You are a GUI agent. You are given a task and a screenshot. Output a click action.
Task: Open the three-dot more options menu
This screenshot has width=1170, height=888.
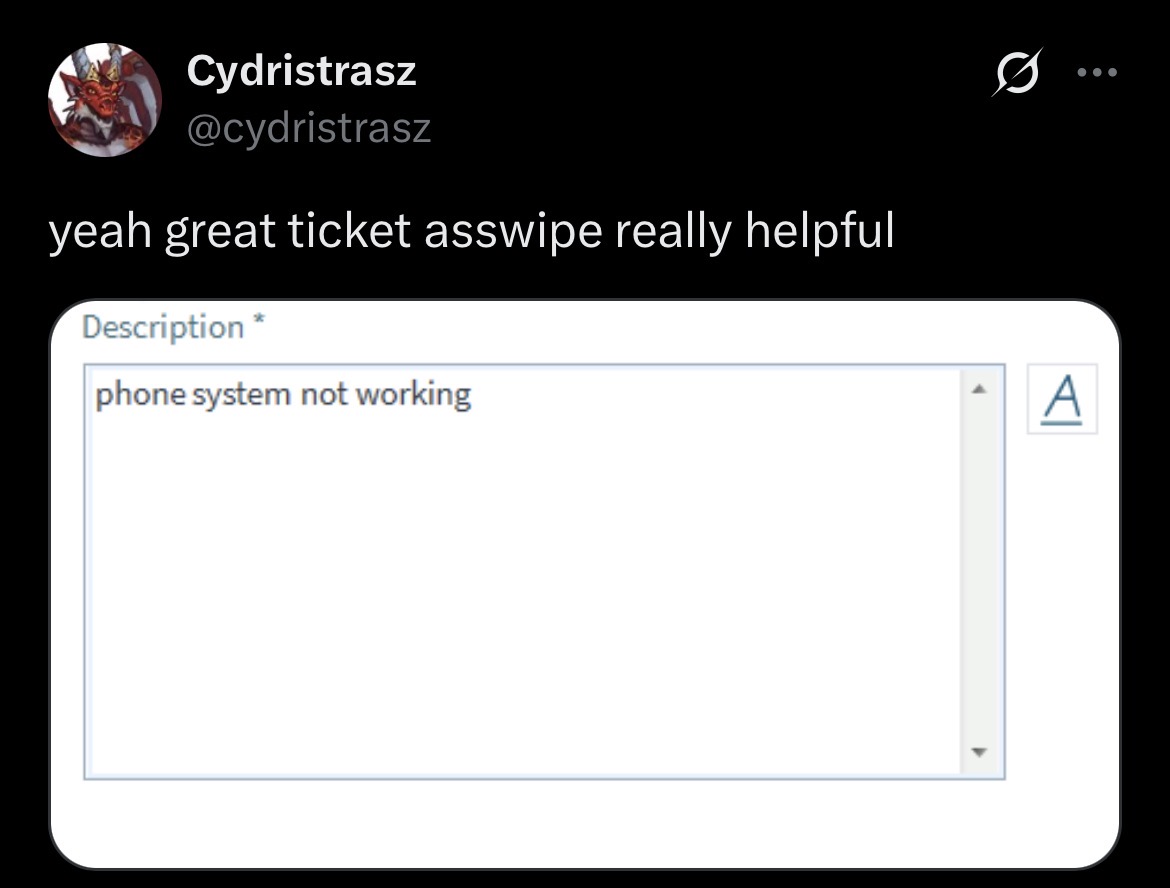click(1098, 72)
